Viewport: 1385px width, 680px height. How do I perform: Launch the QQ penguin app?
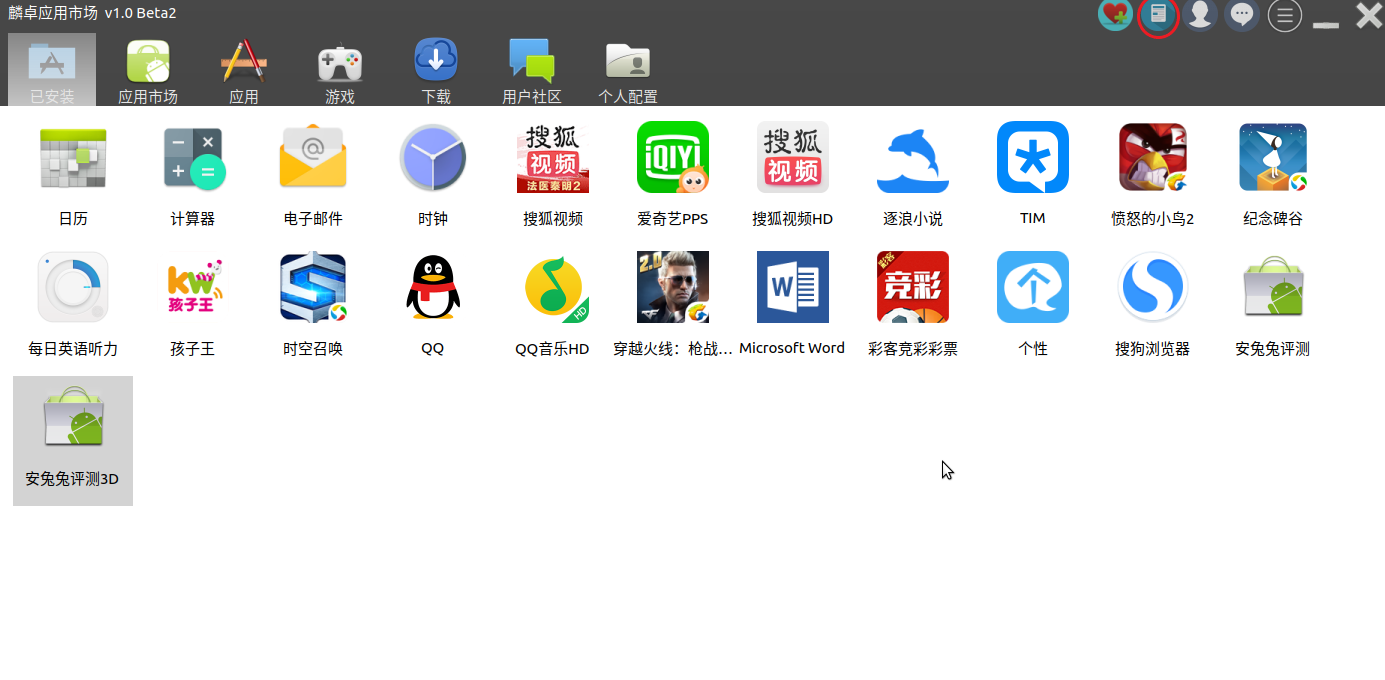(433, 287)
